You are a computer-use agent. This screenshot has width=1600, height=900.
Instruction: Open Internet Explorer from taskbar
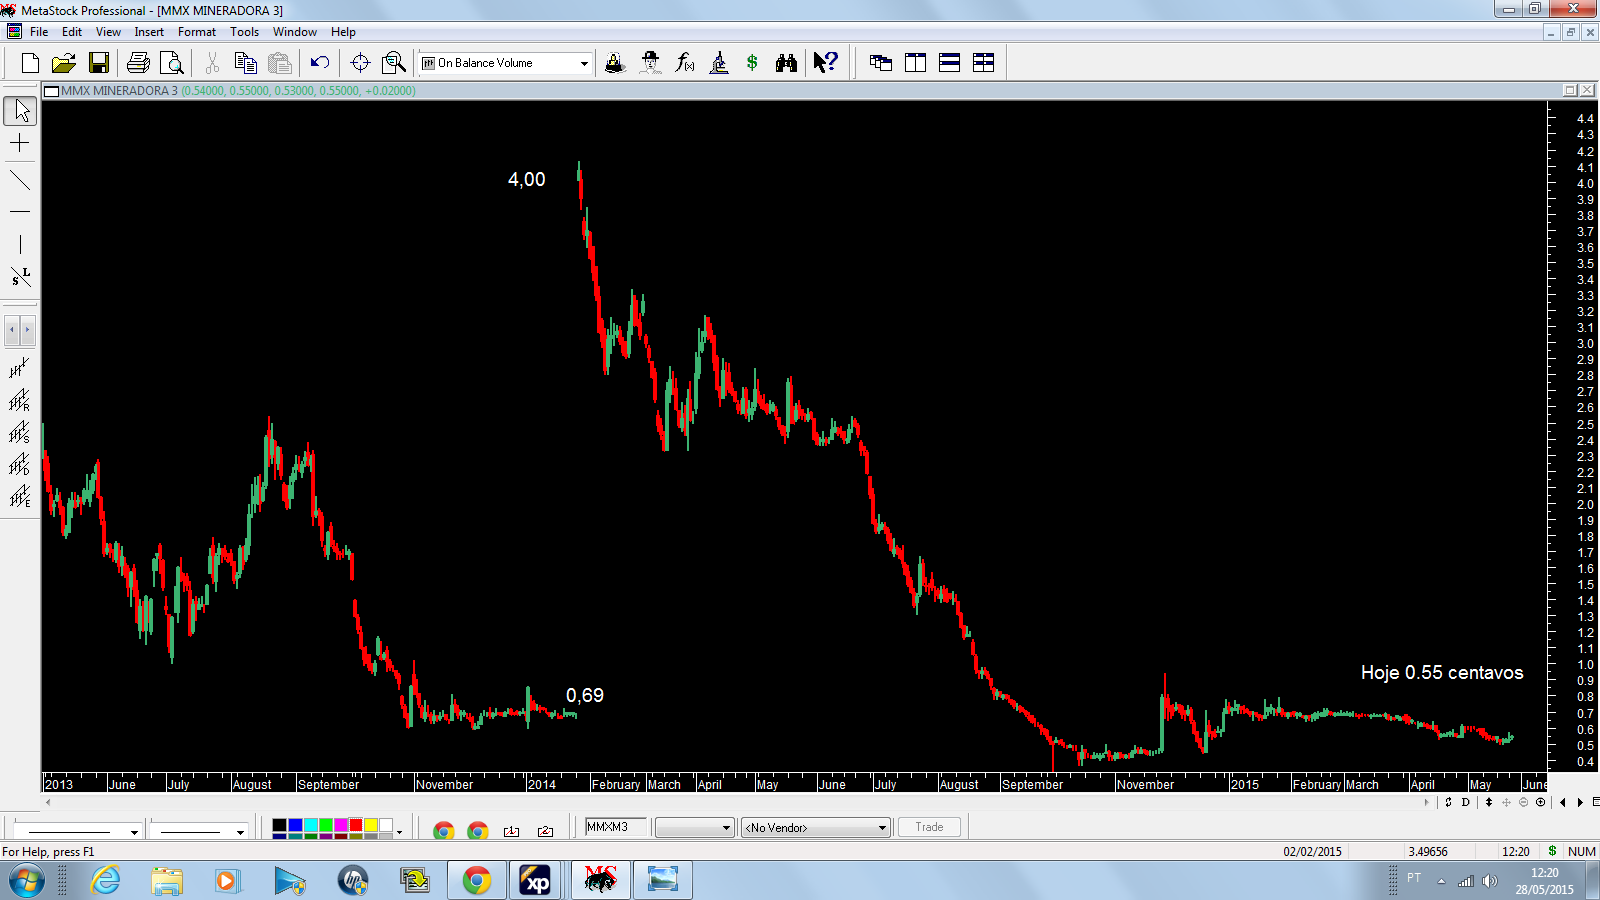[x=105, y=880]
